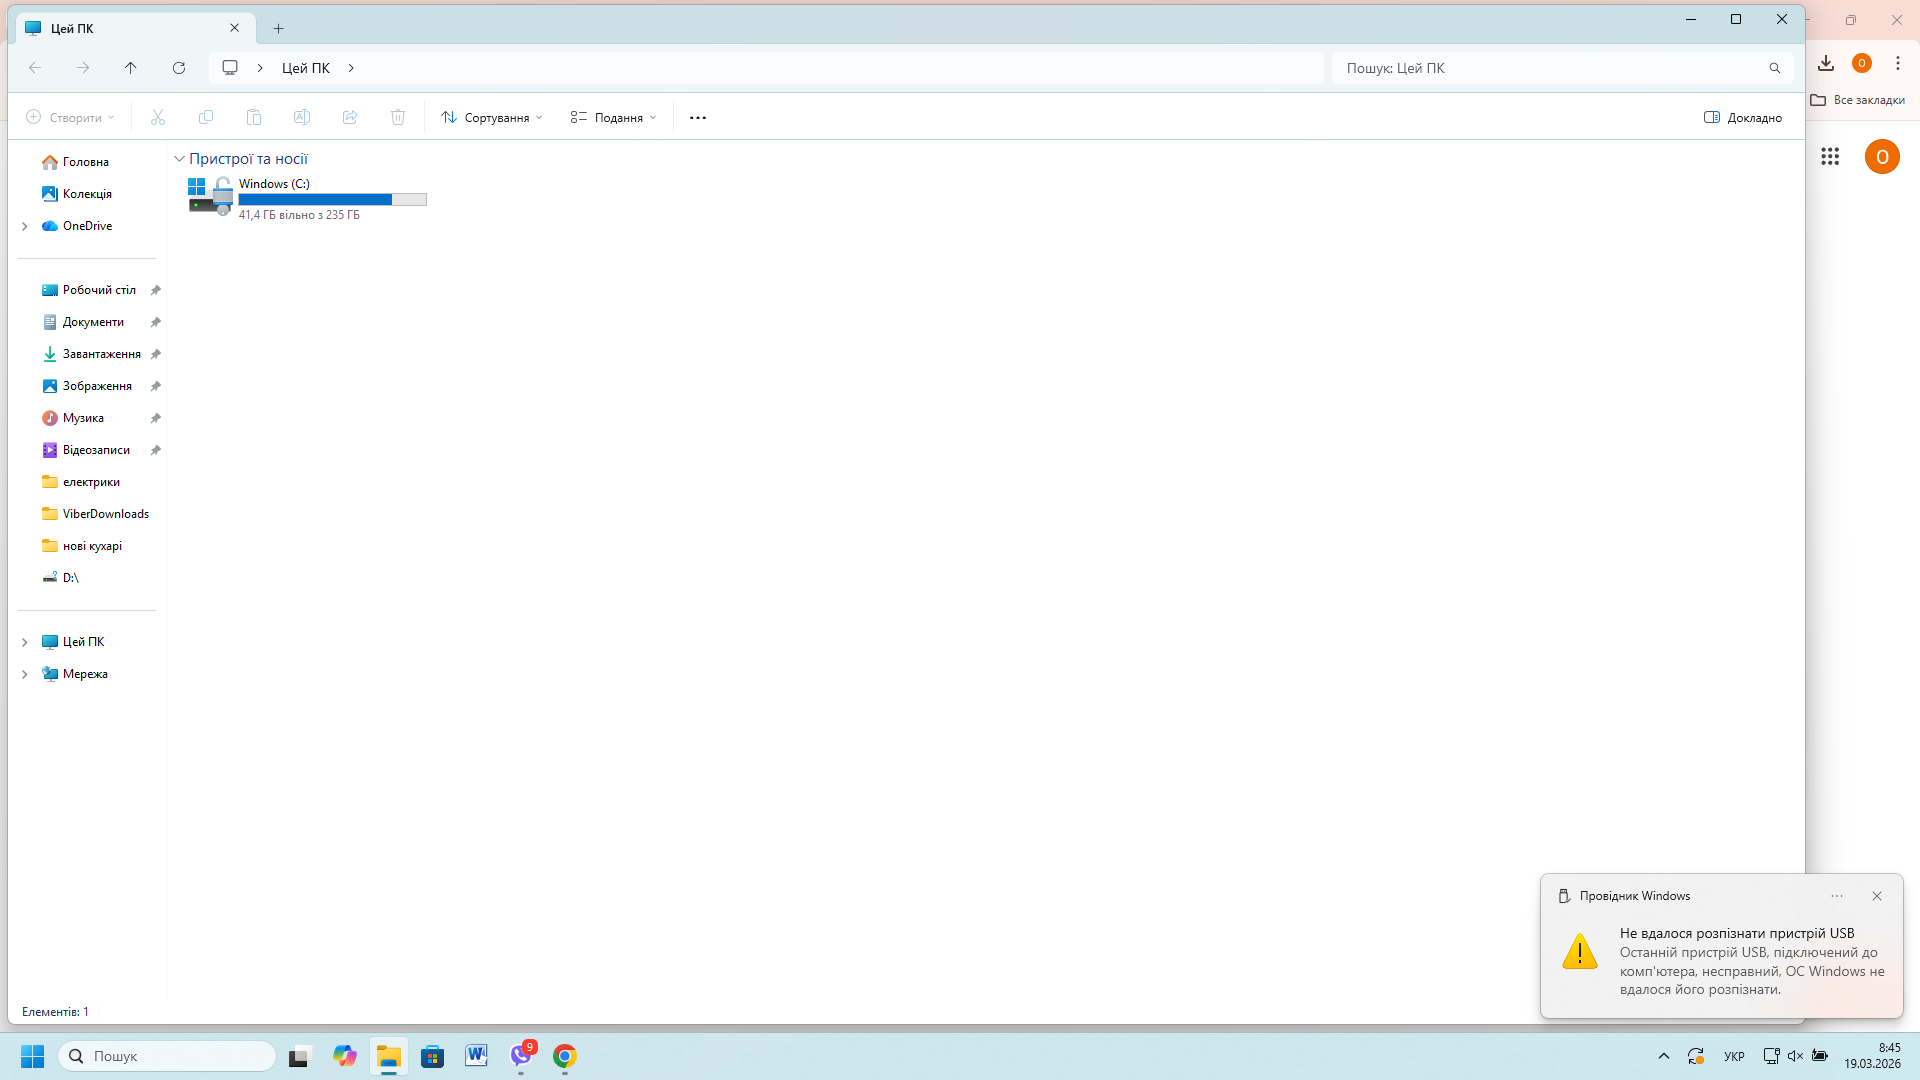Image resolution: width=1920 pixels, height=1080 pixels.
Task: Open notification options three-dots menu
Action: point(1837,896)
